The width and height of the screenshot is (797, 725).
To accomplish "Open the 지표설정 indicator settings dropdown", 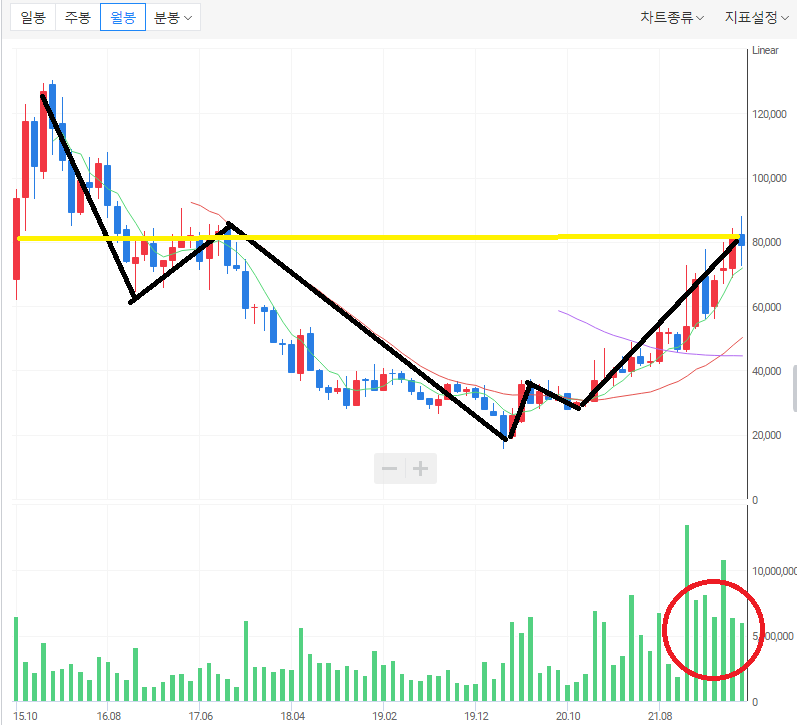I will tap(756, 18).
